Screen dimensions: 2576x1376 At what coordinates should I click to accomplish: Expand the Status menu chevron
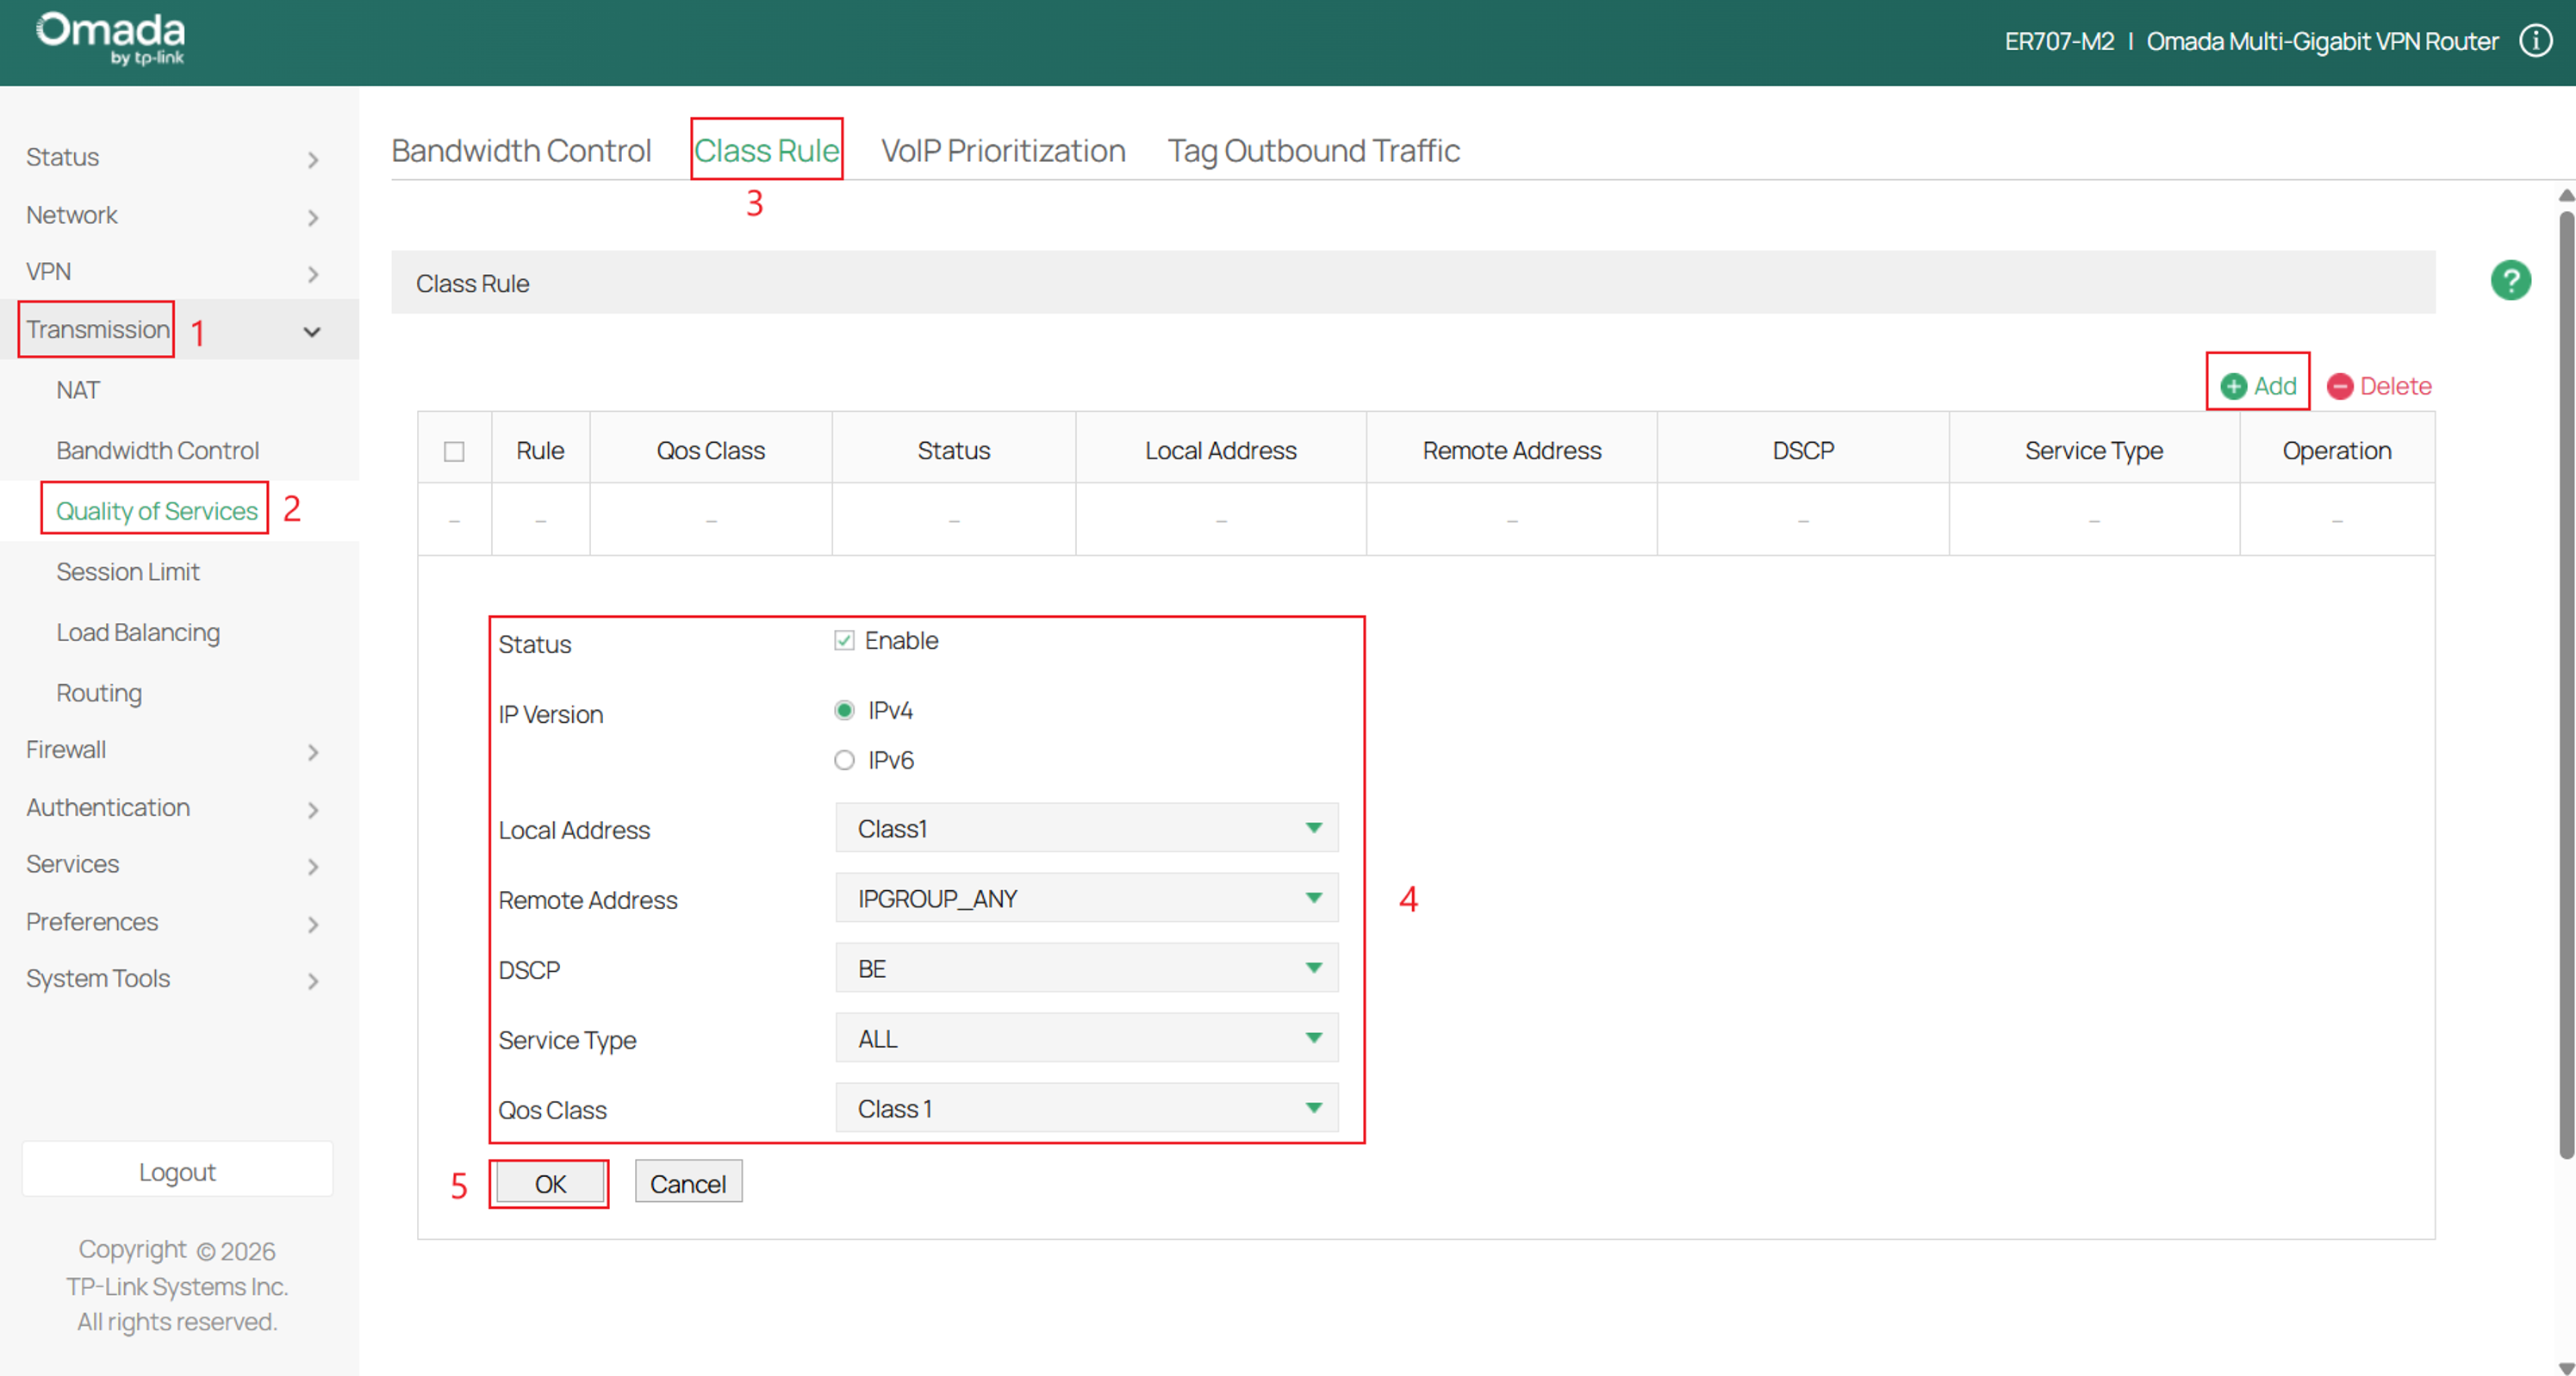point(313,160)
